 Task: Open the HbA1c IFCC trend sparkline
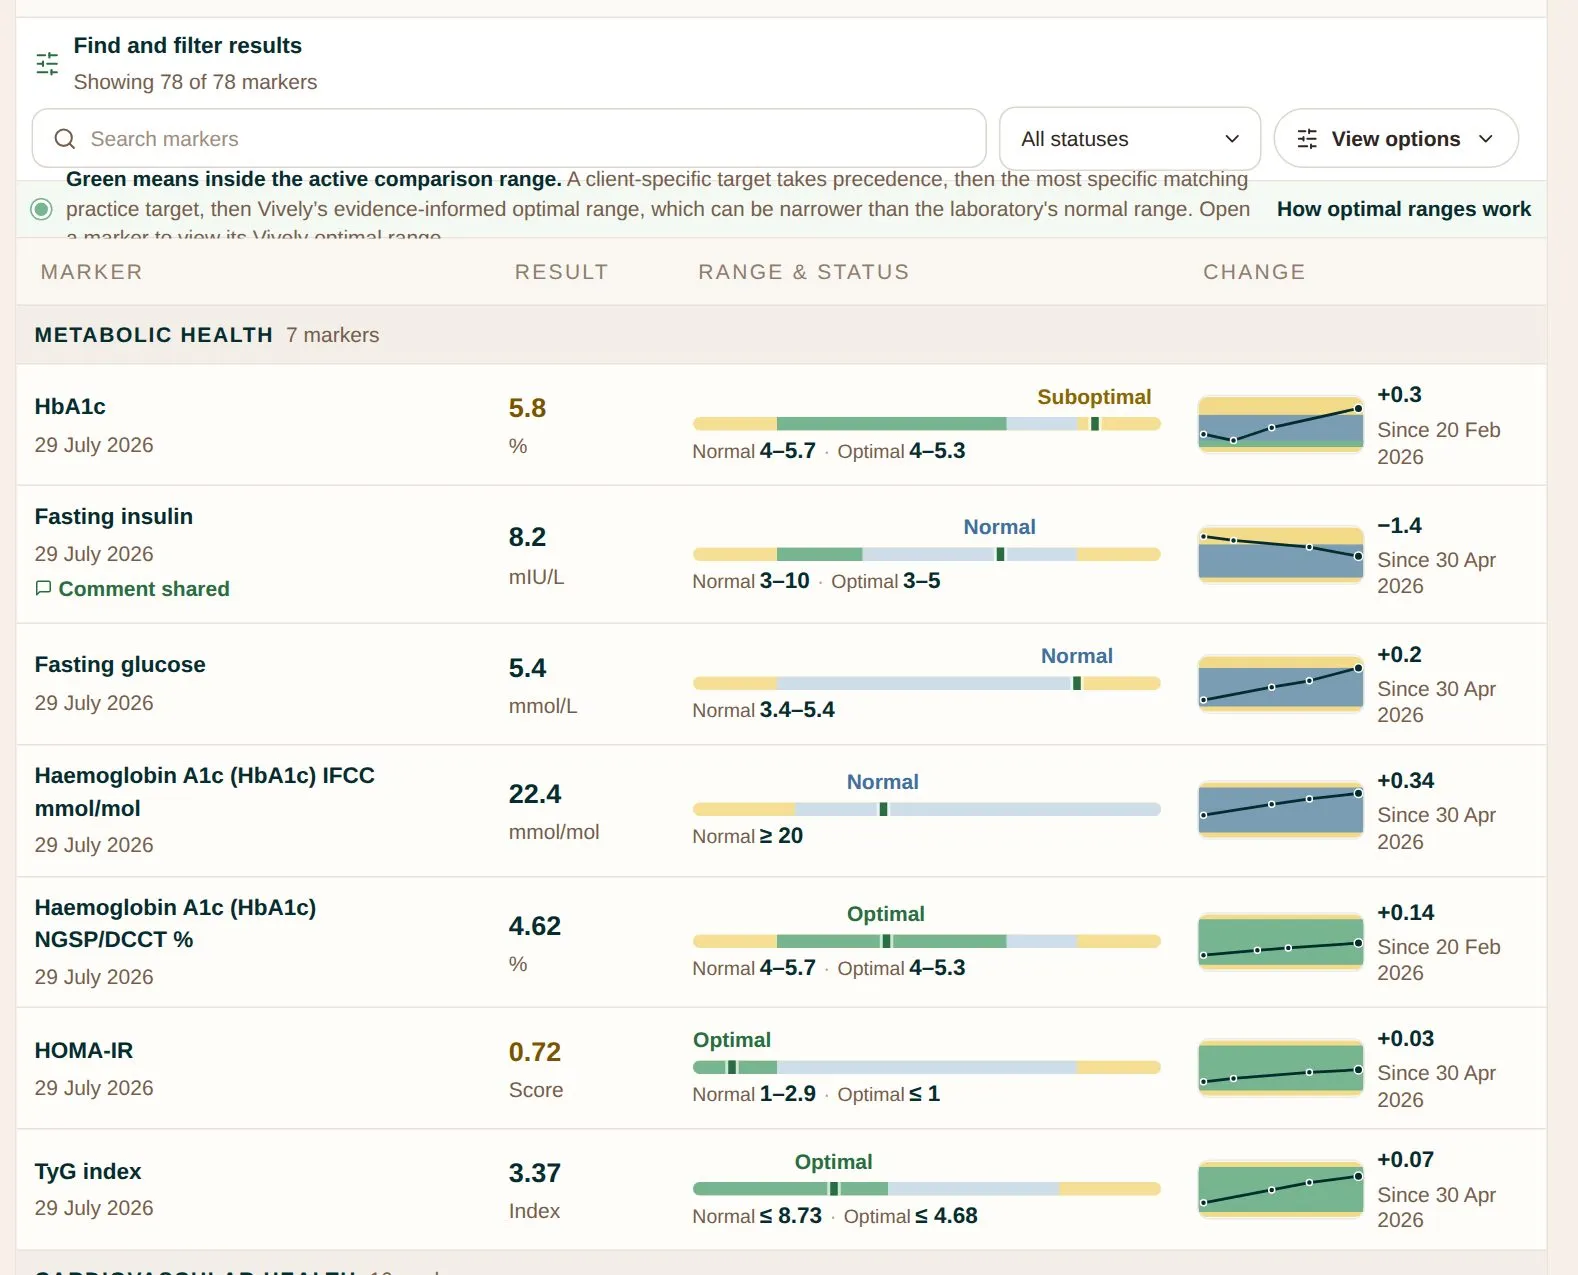point(1281,810)
